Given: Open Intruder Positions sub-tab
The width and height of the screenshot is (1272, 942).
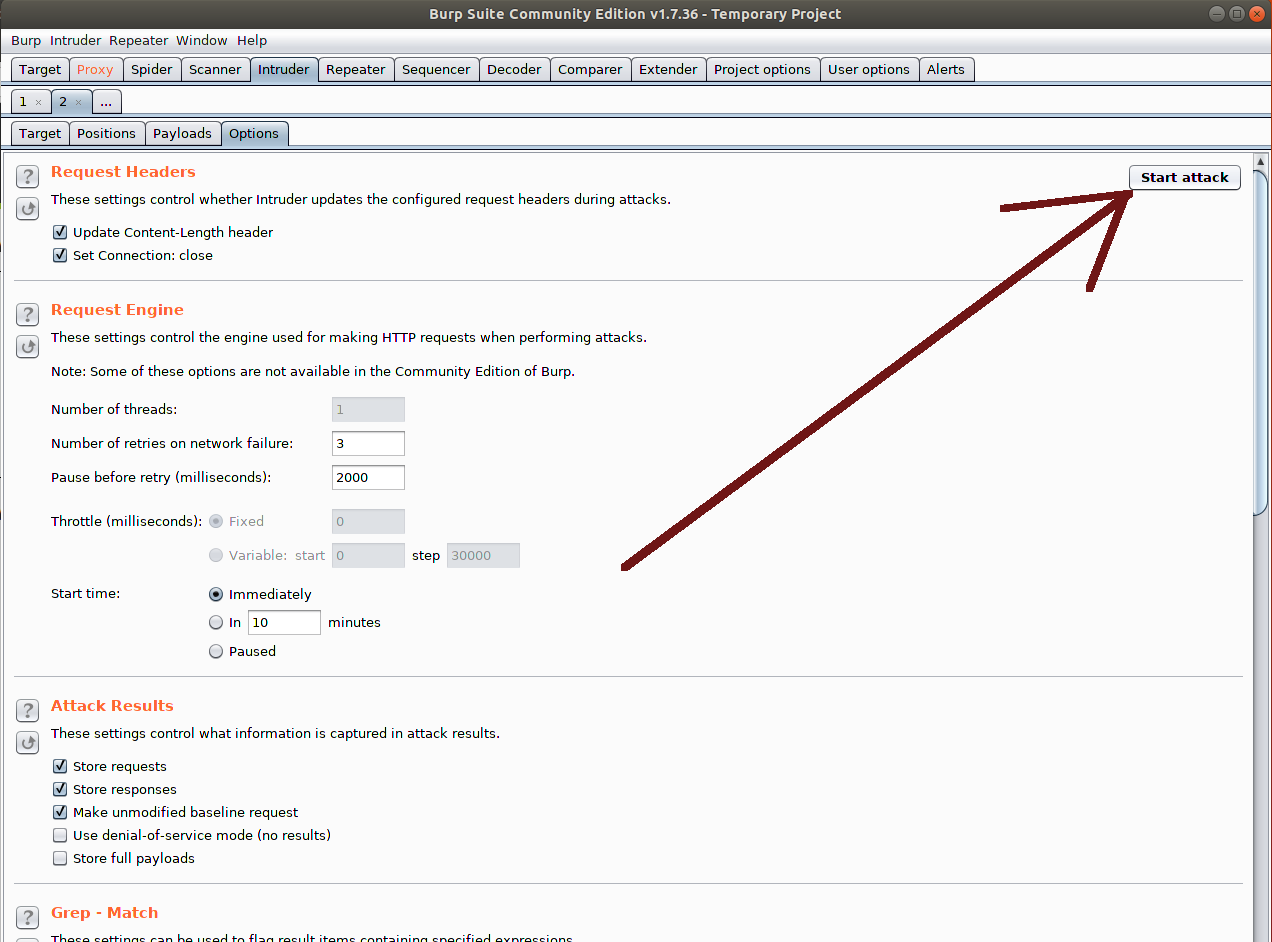Looking at the screenshot, I should point(106,133).
